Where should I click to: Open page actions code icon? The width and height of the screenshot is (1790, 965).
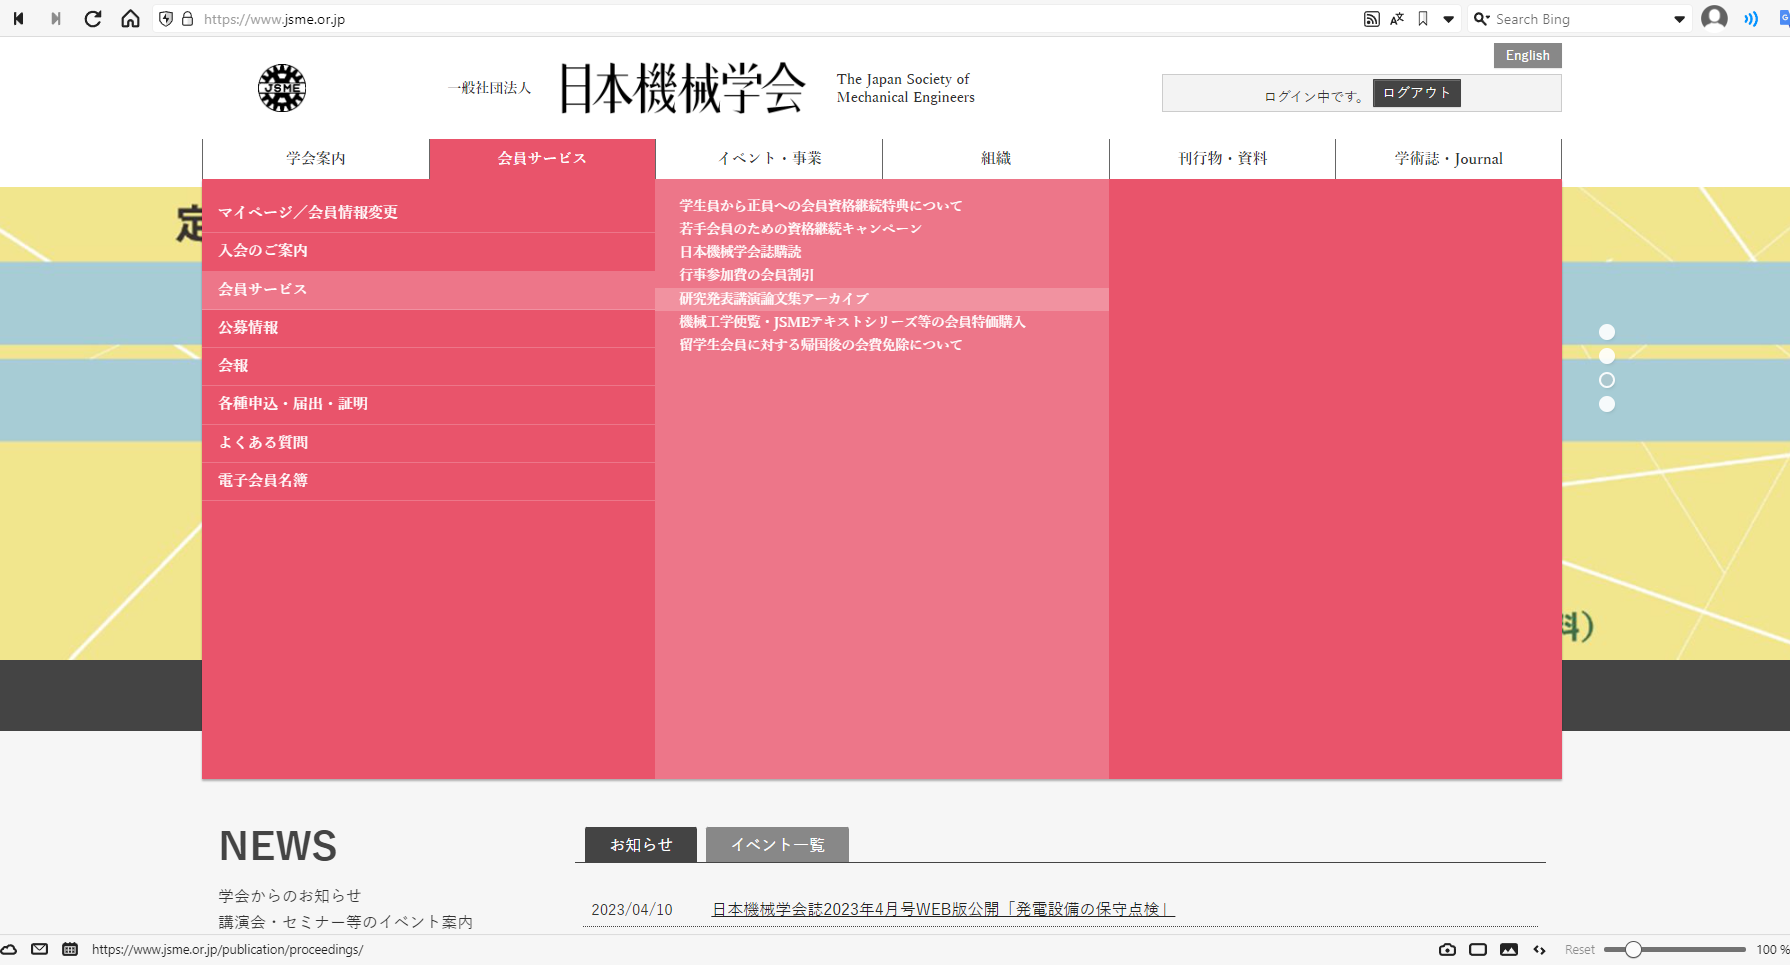1540,949
